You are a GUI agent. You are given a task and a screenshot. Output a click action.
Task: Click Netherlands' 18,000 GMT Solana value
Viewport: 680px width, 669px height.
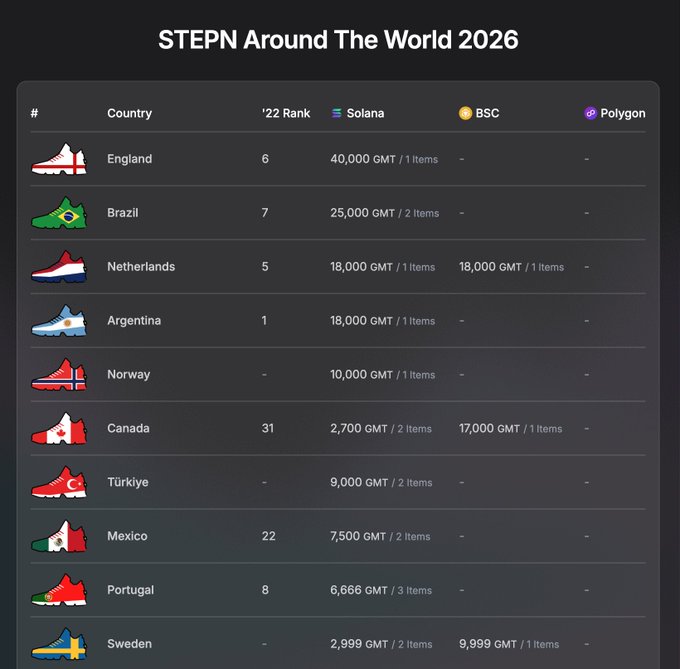[x=361, y=267]
